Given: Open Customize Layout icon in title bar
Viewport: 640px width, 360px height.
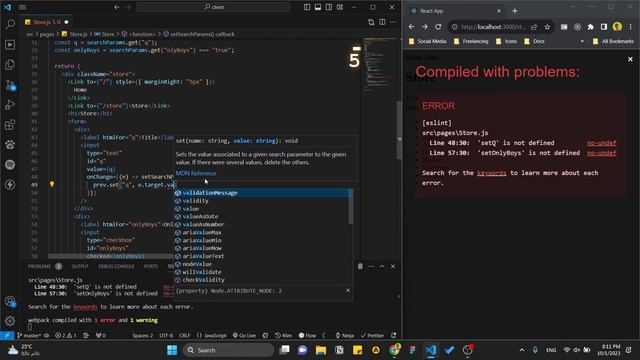Looking at the screenshot, I should pos(340,7).
